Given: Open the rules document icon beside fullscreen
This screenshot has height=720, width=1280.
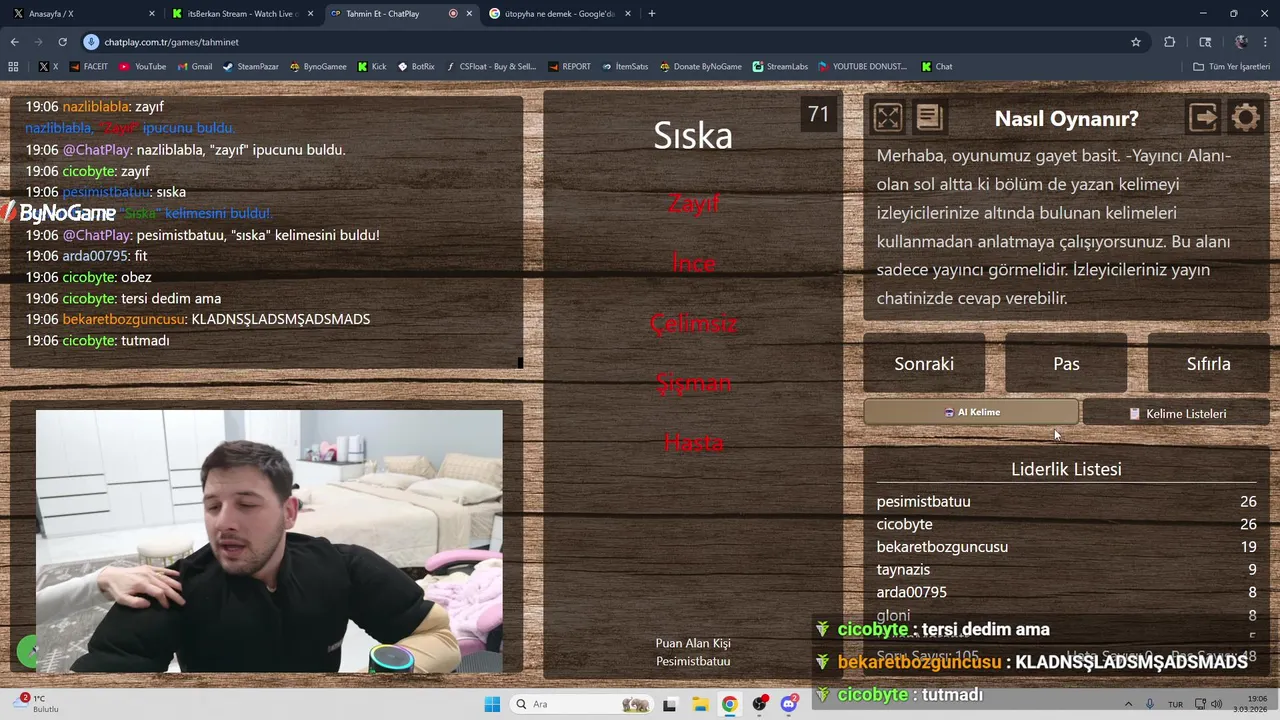Looking at the screenshot, I should (929, 118).
